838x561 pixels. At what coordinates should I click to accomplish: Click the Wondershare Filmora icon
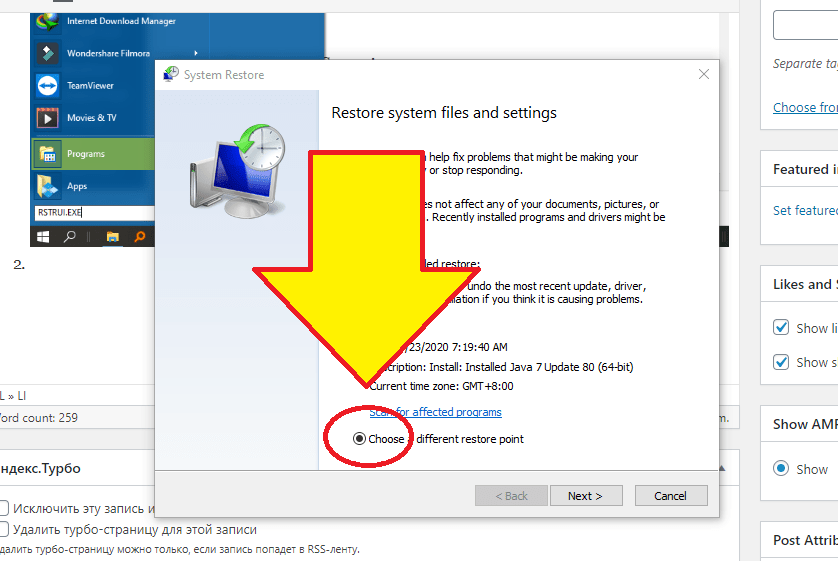(47, 53)
